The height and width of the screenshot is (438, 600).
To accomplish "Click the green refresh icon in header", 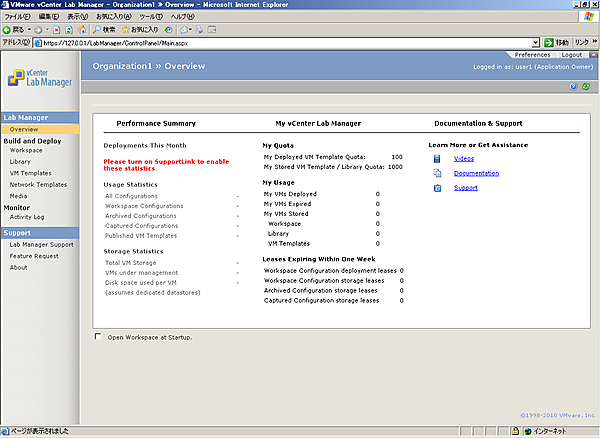I will pyautogui.click(x=586, y=86).
